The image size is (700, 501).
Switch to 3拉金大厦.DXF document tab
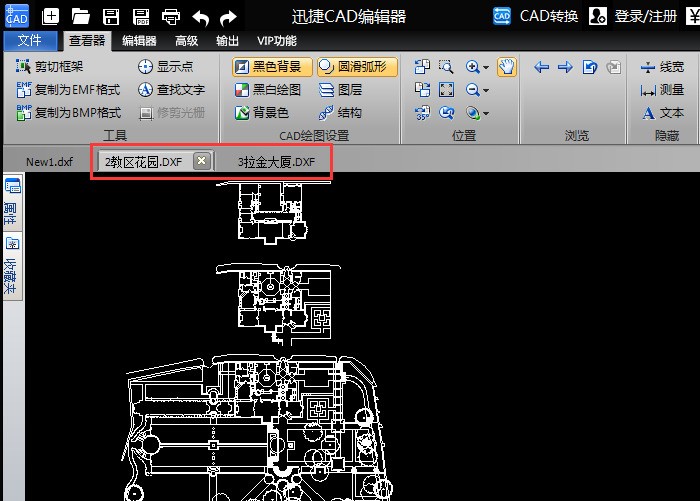[276, 162]
